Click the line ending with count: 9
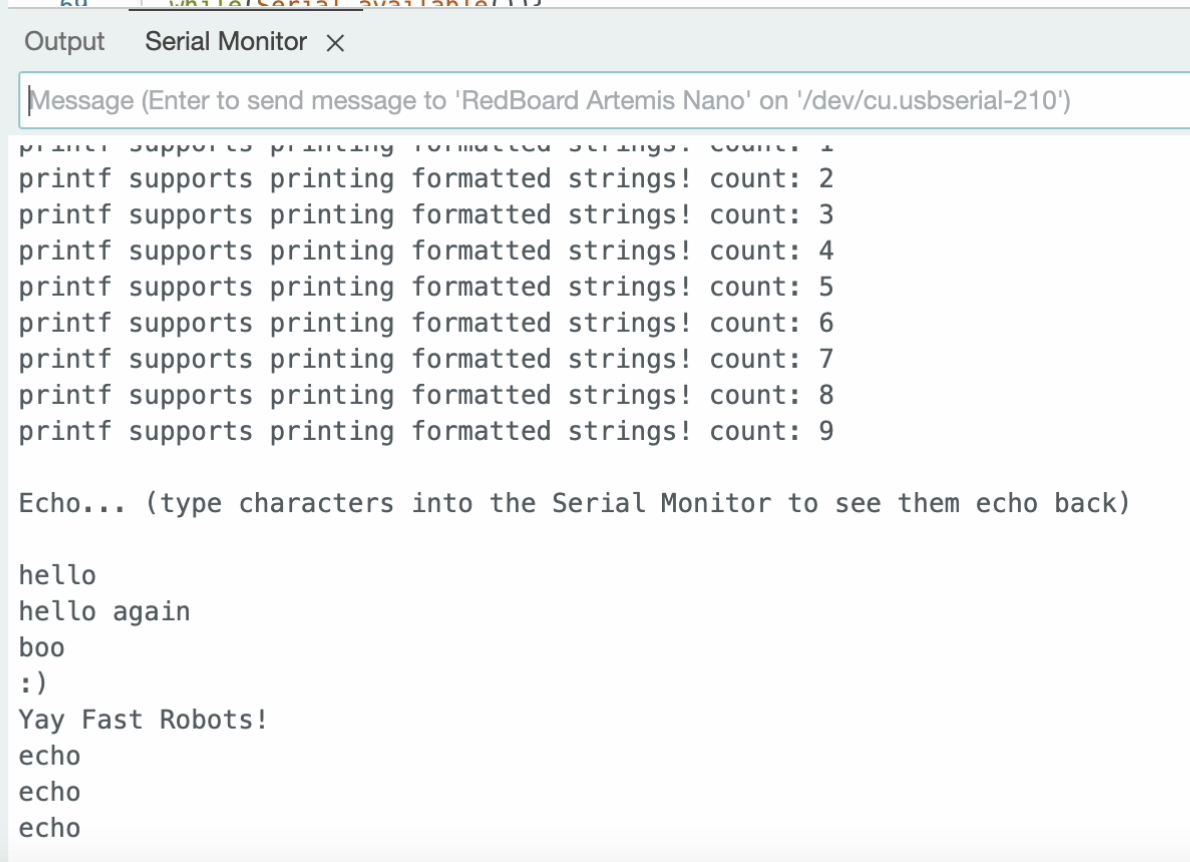Viewport: 1190px width, 862px height. (x=426, y=432)
